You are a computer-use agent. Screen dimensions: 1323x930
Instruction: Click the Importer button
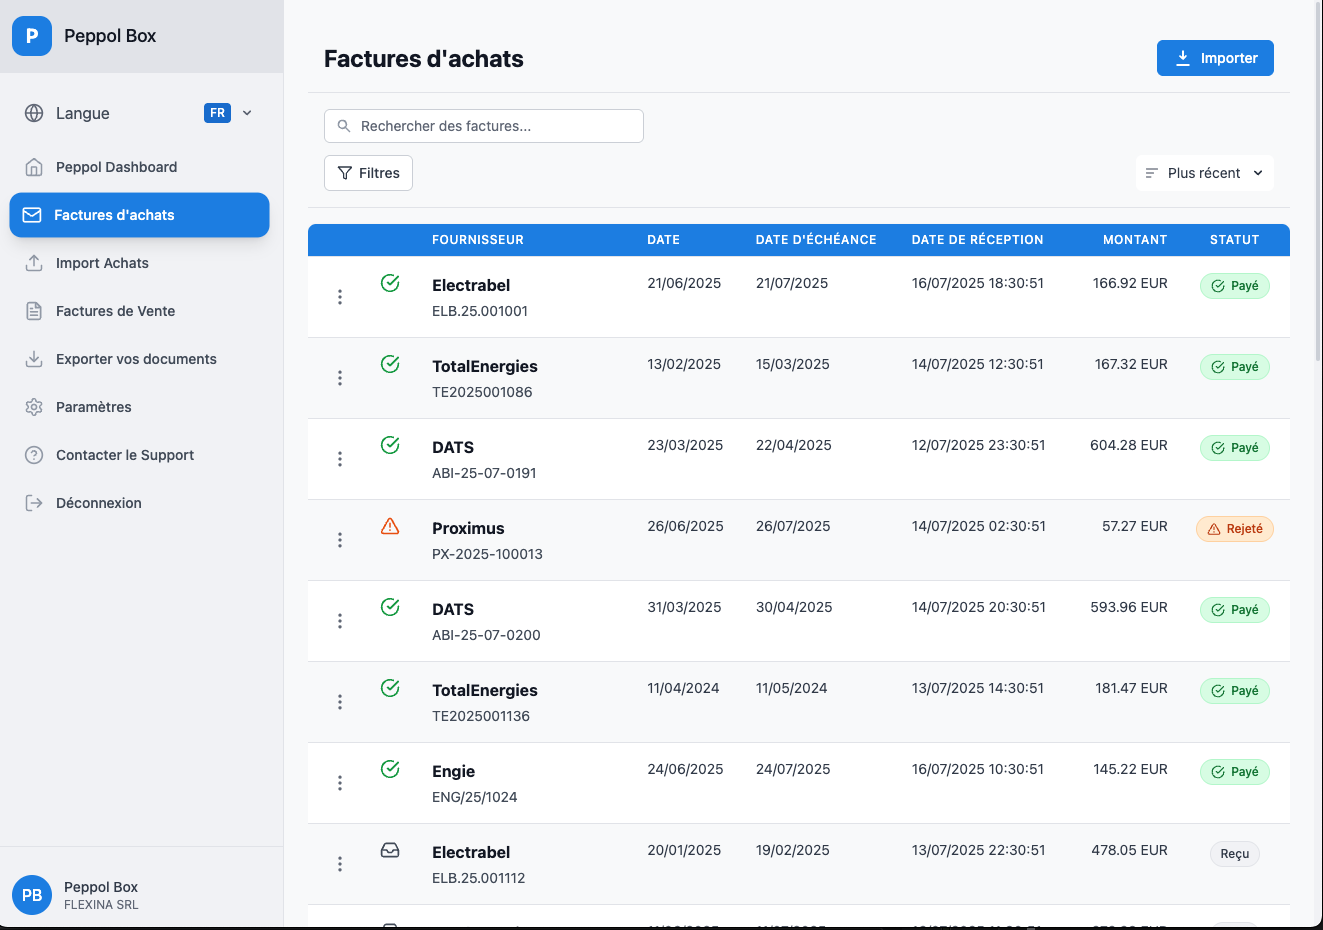coord(1215,58)
